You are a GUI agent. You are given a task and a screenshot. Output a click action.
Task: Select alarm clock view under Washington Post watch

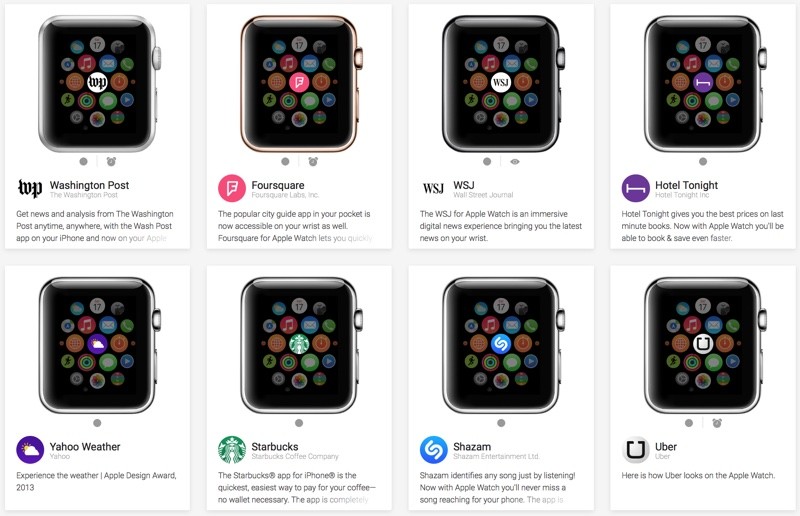[x=111, y=161]
